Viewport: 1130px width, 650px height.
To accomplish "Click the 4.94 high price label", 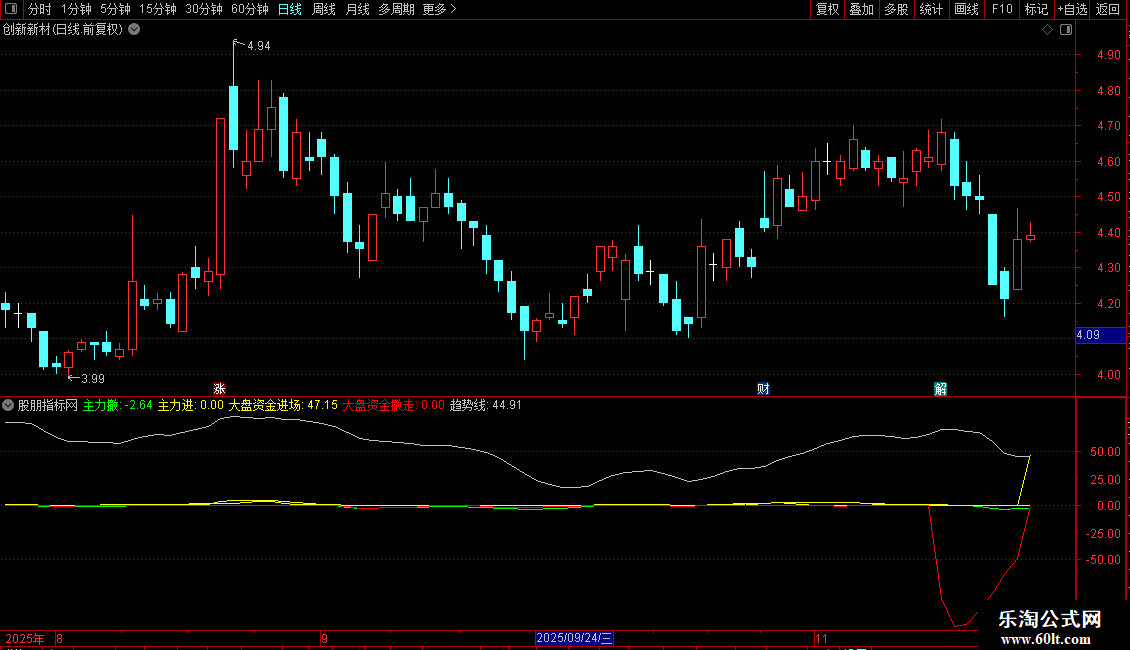I will 259,45.
